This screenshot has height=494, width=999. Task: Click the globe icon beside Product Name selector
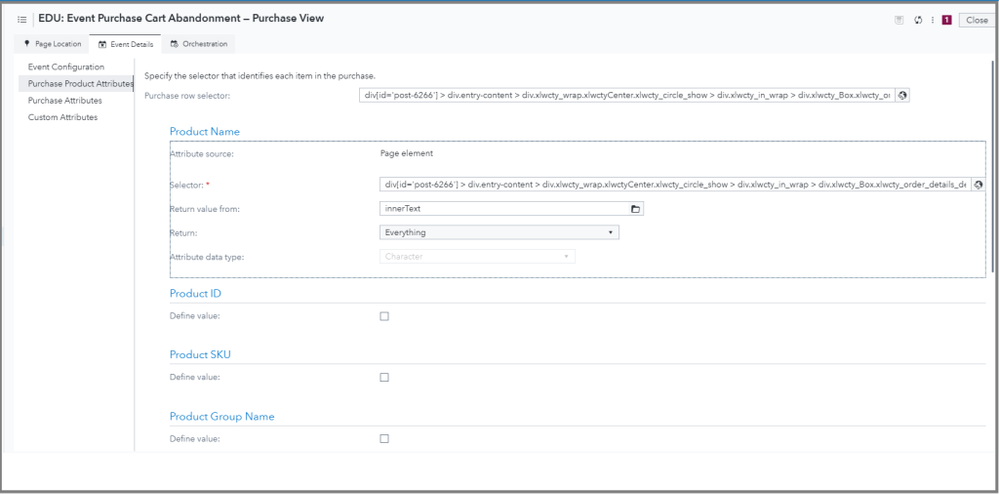(x=979, y=185)
